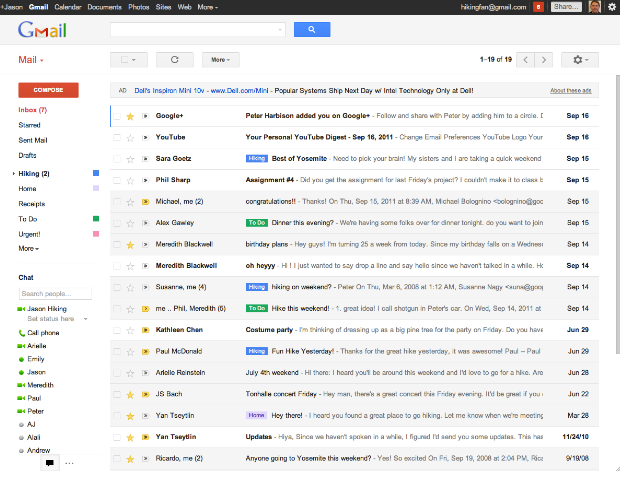The width and height of the screenshot is (620, 477).
Task: Open the Inbox (7) folder
Action: click(32, 110)
